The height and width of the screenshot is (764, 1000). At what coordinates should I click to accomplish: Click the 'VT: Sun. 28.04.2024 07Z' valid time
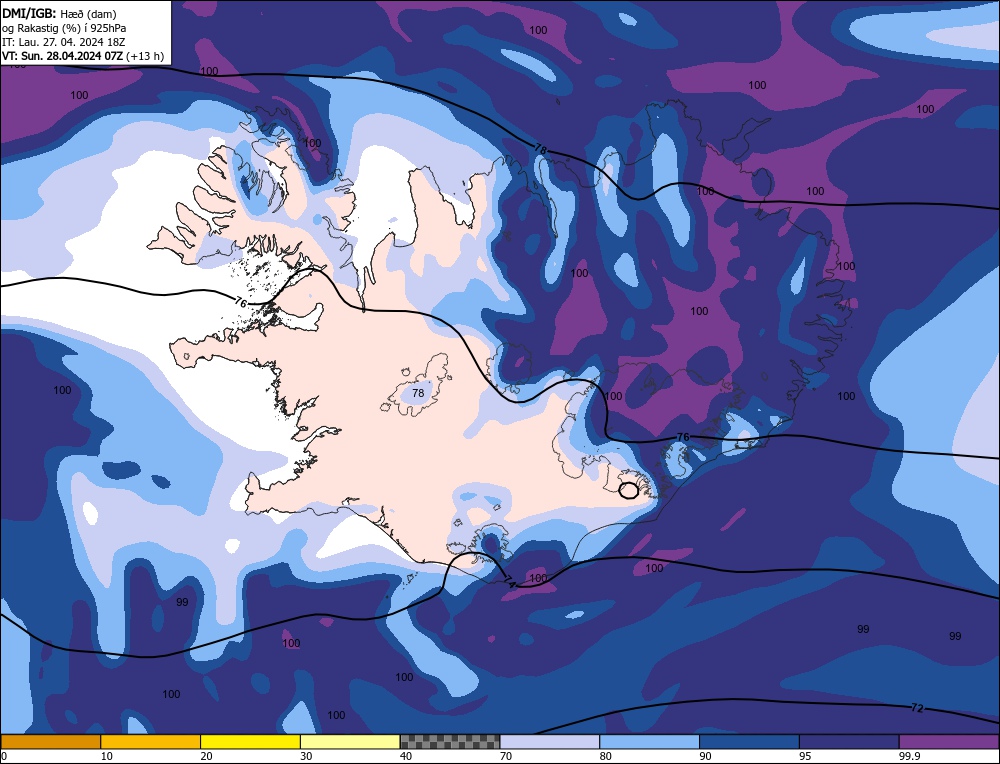(x=62, y=56)
